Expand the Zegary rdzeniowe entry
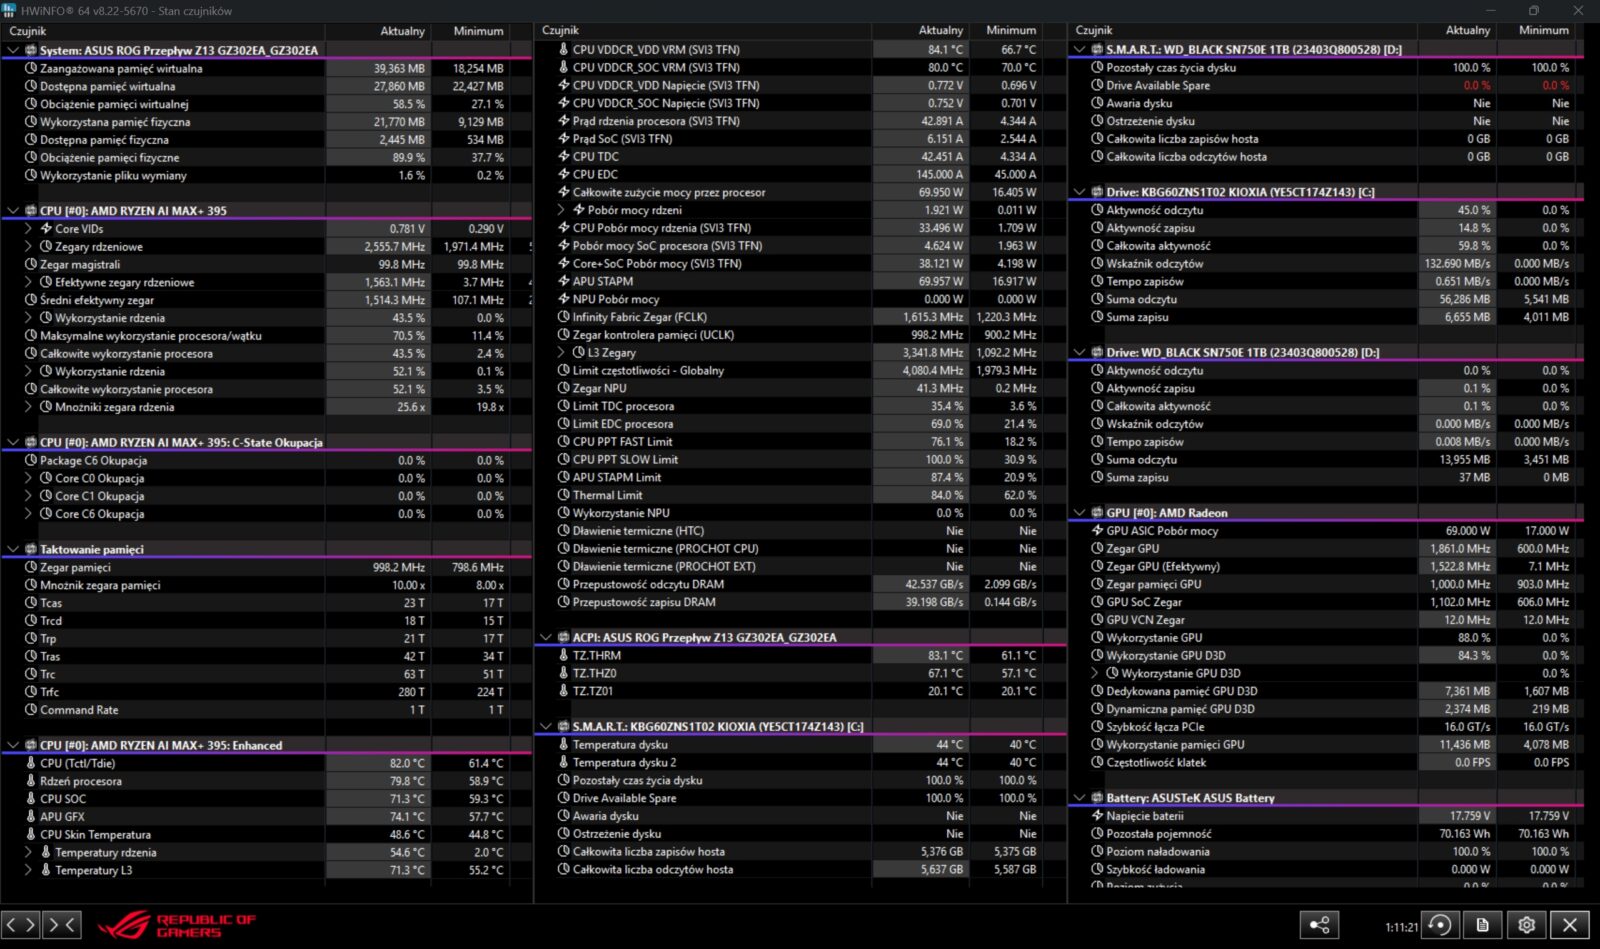The width and height of the screenshot is (1600, 949). point(28,247)
